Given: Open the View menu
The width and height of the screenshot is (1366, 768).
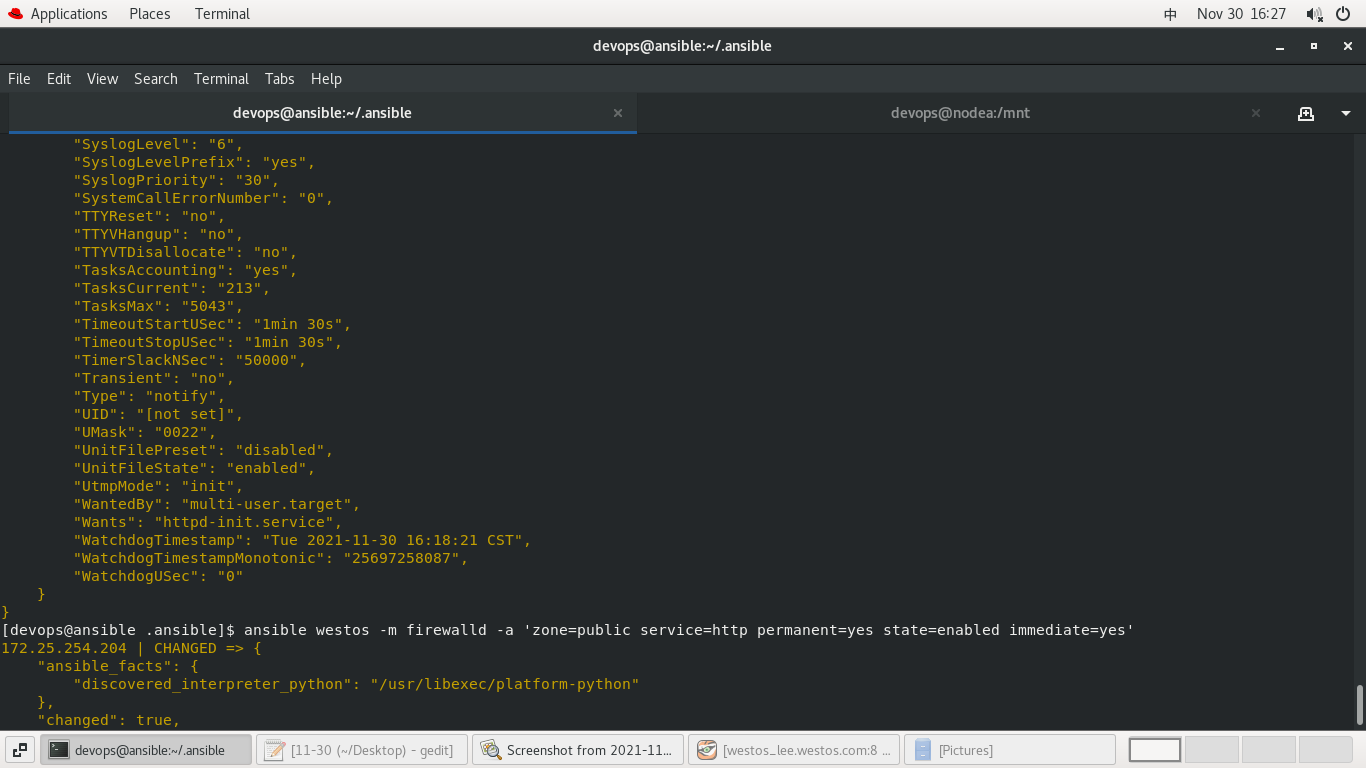Looking at the screenshot, I should pos(102,79).
